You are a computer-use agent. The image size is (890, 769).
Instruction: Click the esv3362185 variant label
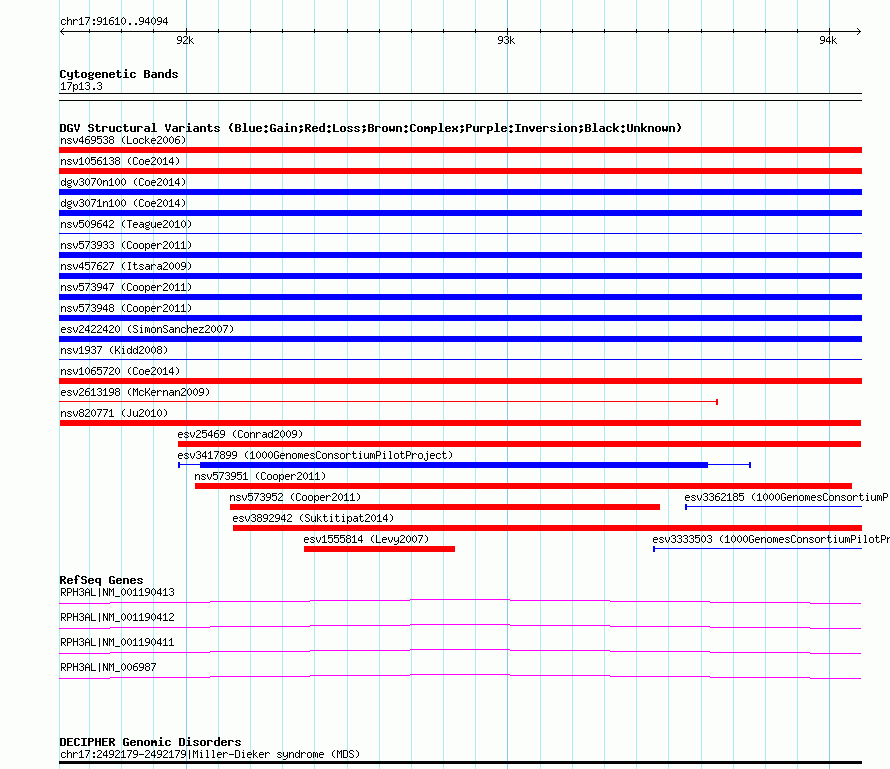(x=786, y=497)
